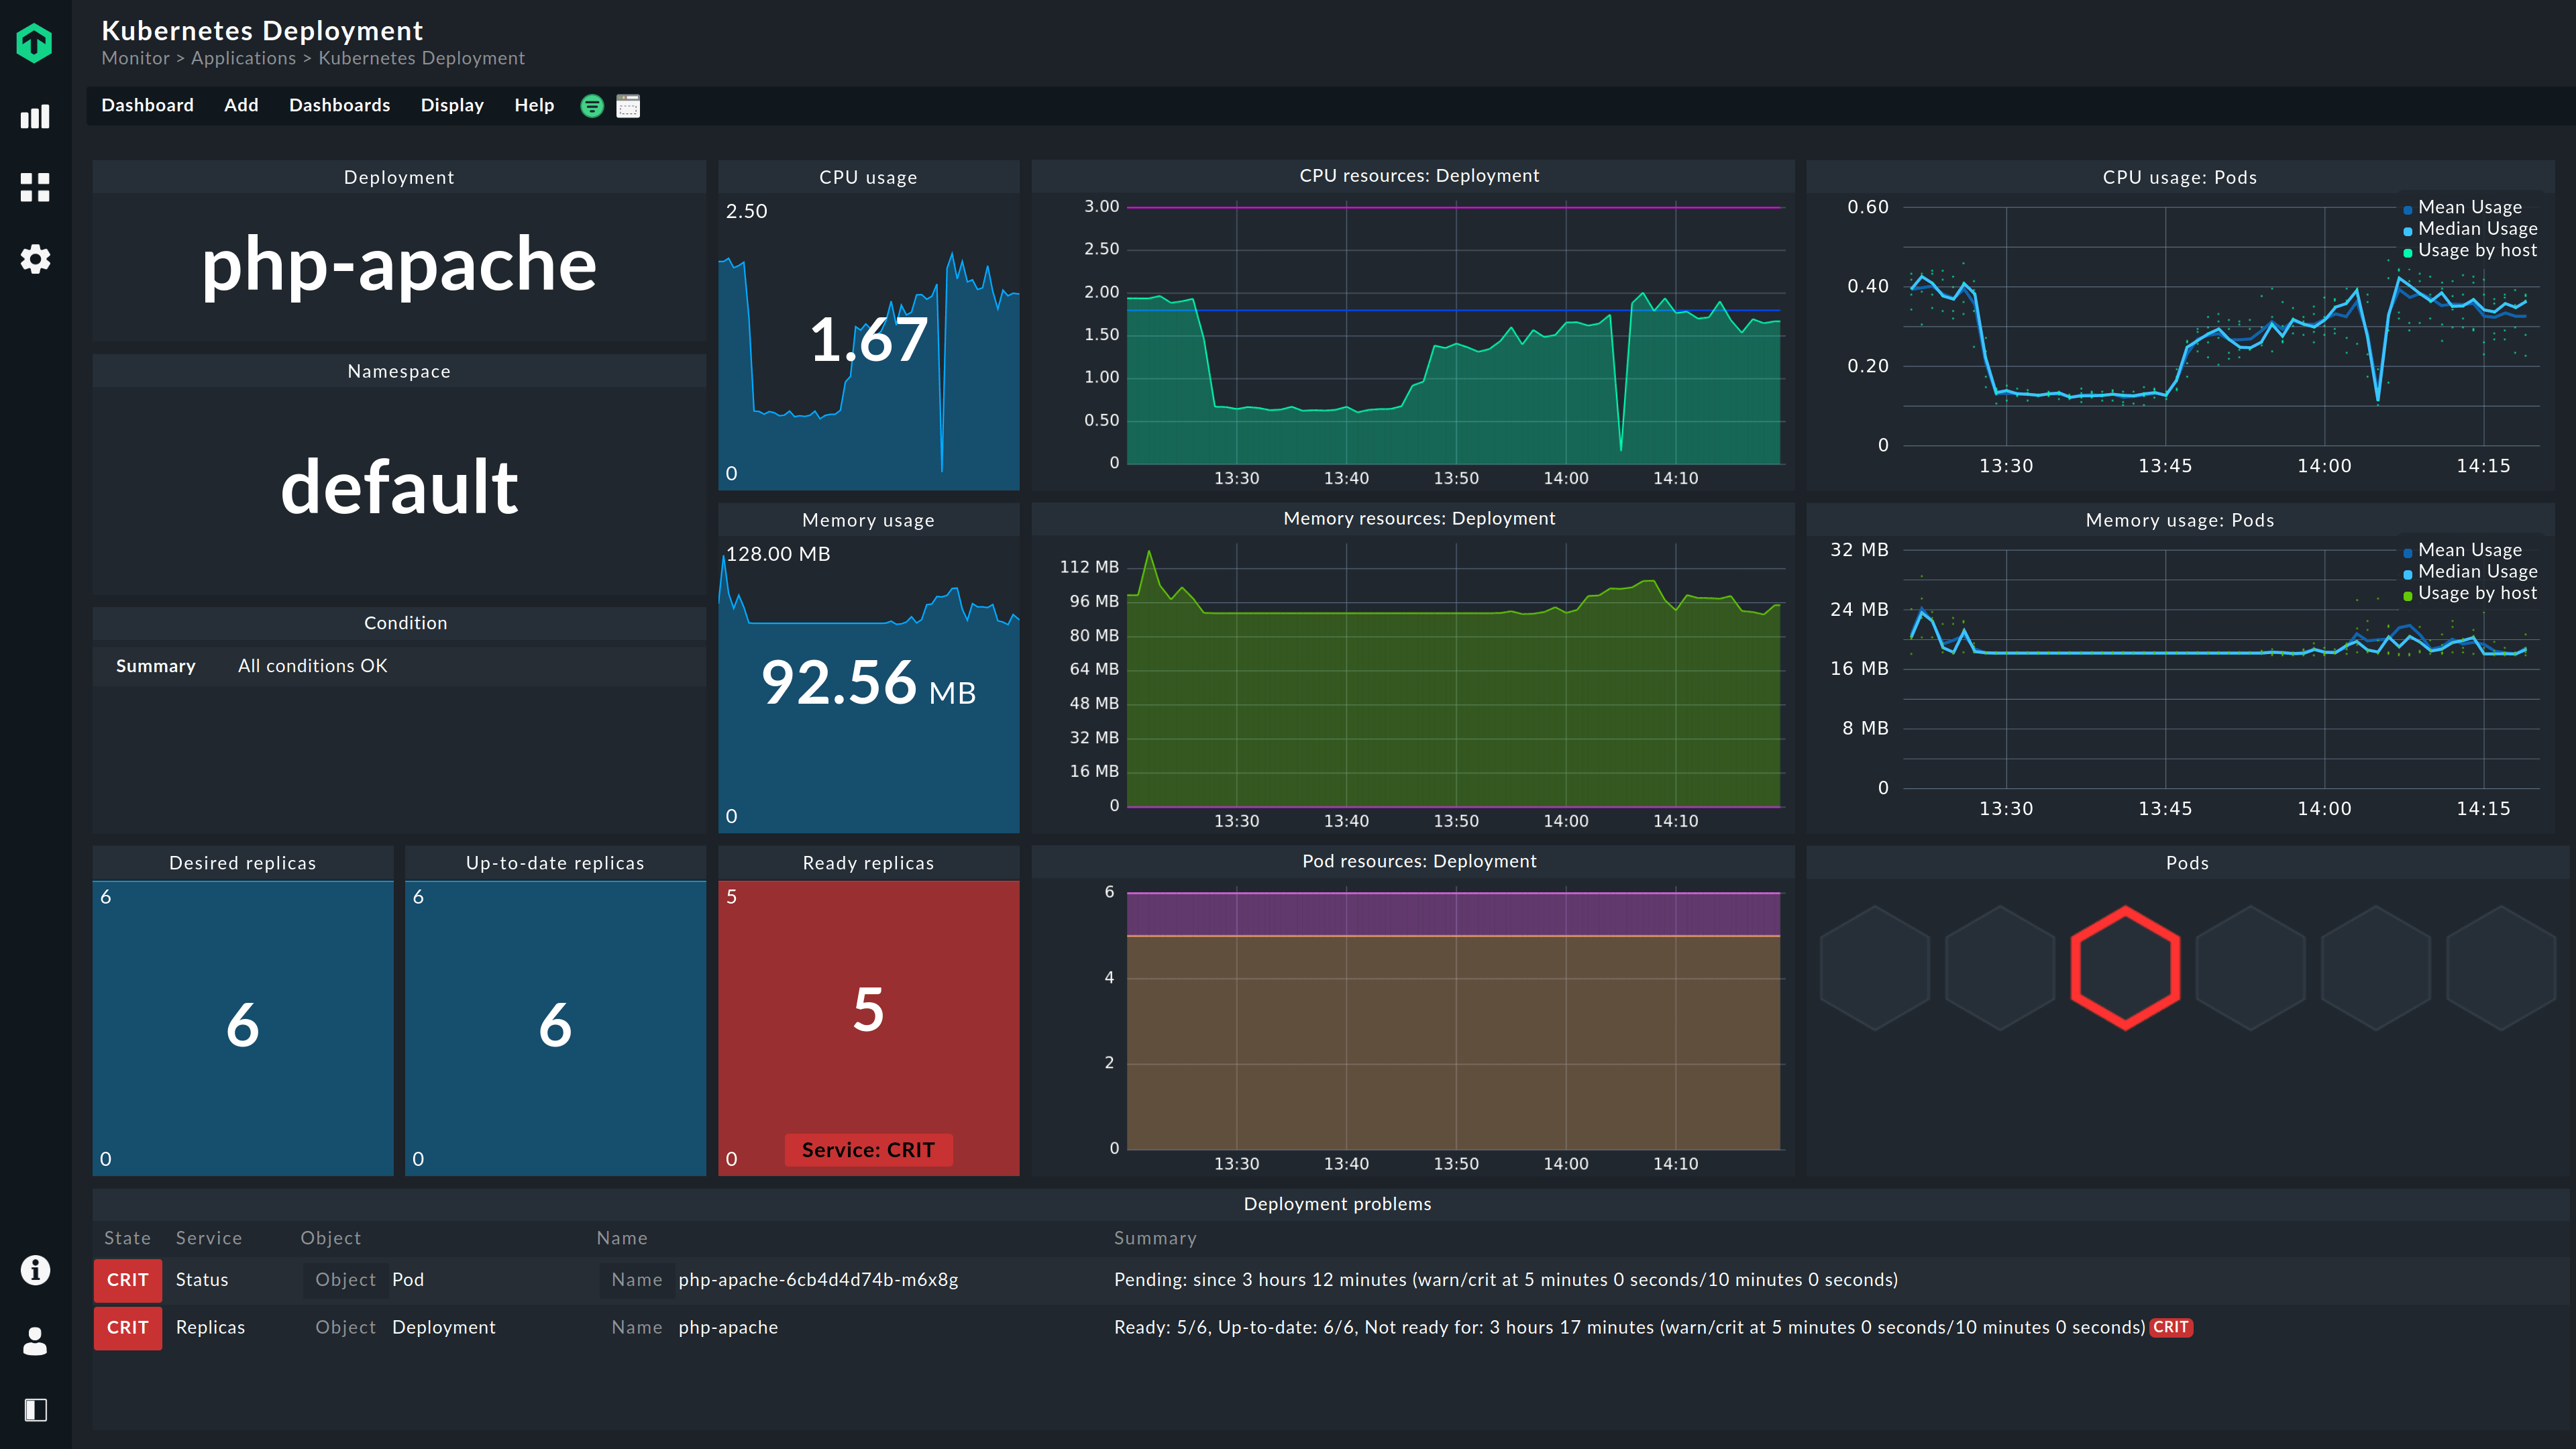The image size is (2576, 1449).
Task: Click the info circle icon in sidebar
Action: tap(36, 1271)
